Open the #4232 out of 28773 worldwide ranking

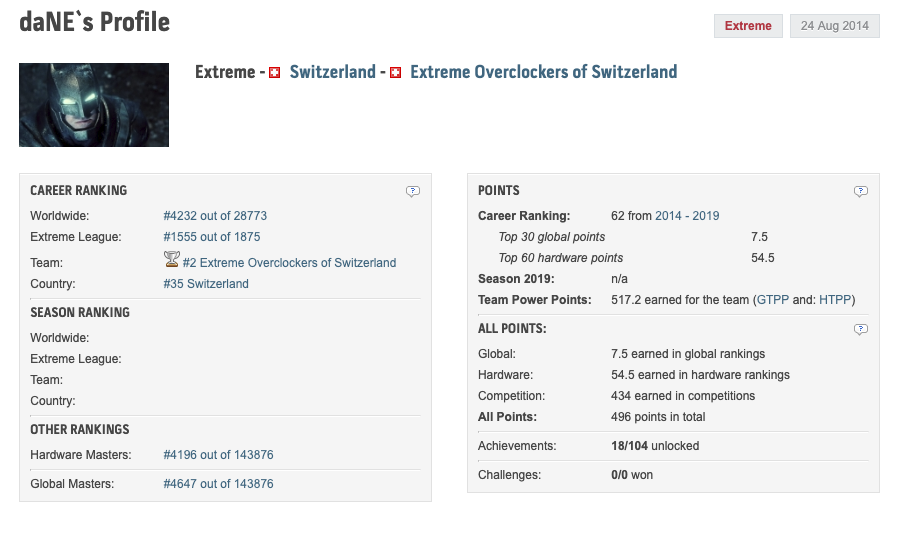215,216
